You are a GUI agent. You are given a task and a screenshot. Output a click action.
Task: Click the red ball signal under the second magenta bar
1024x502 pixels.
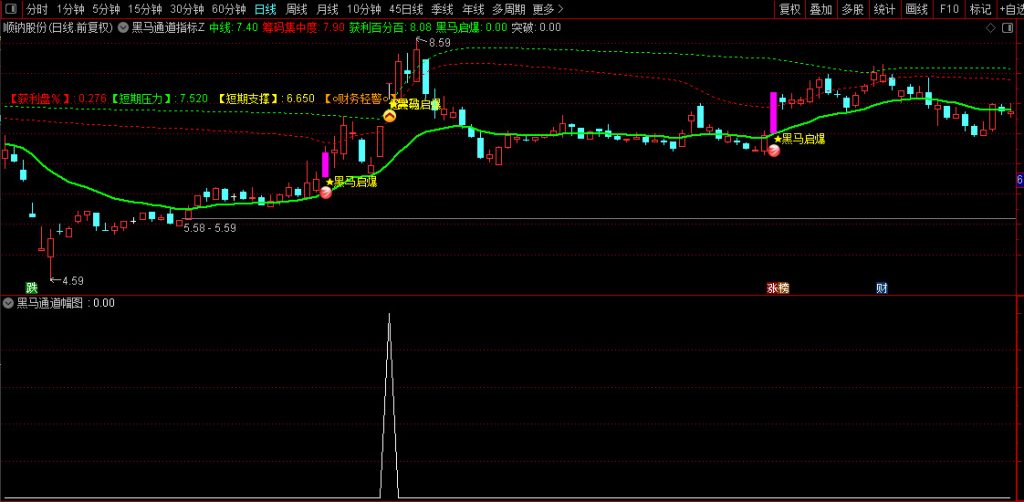pyautogui.click(x=773, y=150)
